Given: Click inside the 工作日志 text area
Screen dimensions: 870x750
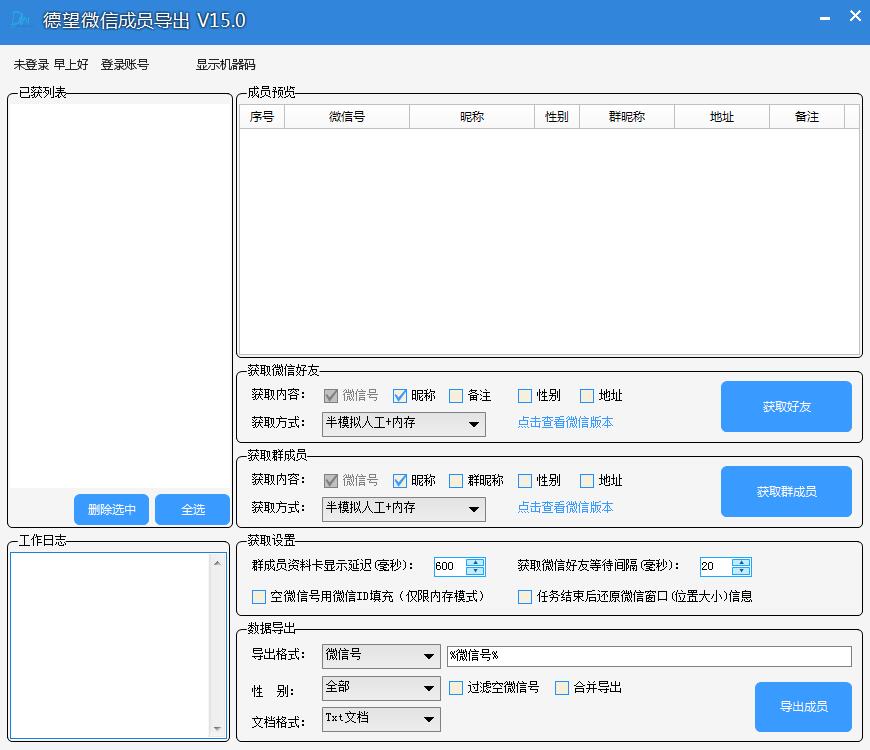Looking at the screenshot, I should 110,646.
